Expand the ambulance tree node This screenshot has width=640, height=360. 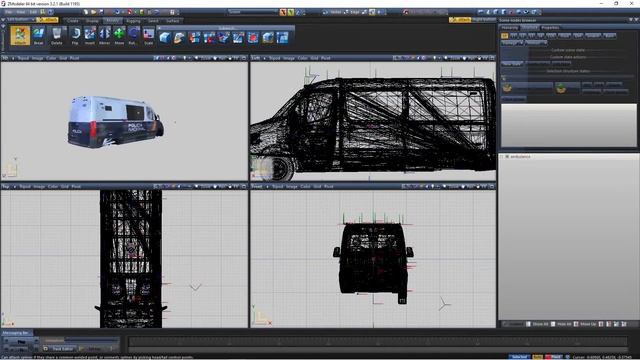coord(502,156)
